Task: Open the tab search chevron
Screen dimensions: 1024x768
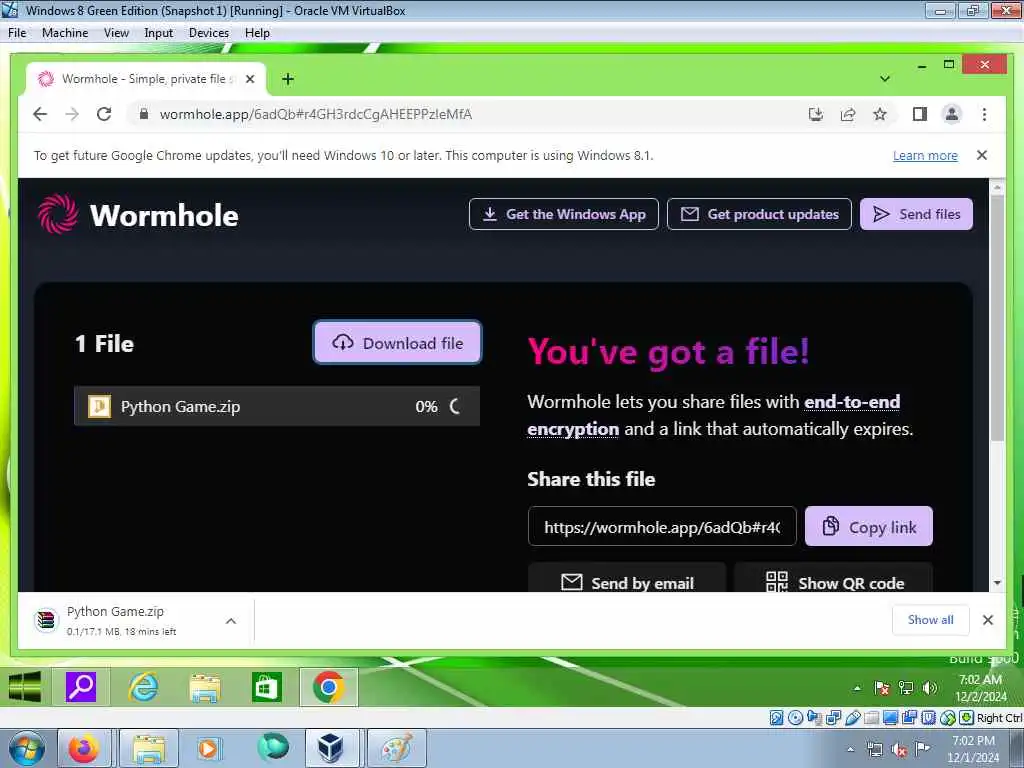Action: tap(885, 79)
